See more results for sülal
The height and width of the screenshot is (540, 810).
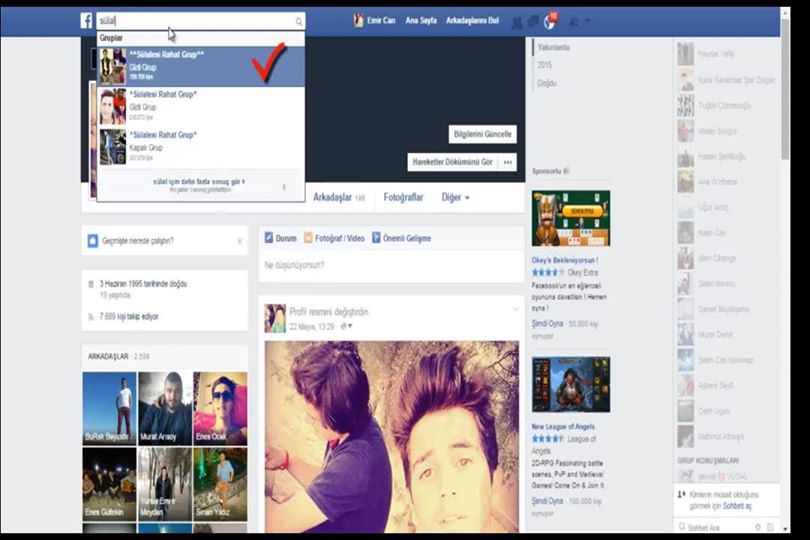(199, 182)
